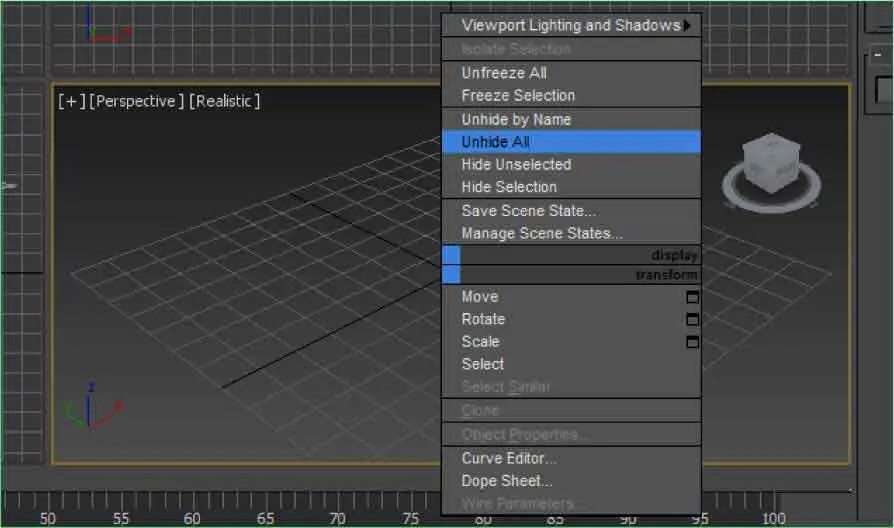Open the [+] viewport general menu
Viewport: 894px width, 528px height.
[x=72, y=101]
